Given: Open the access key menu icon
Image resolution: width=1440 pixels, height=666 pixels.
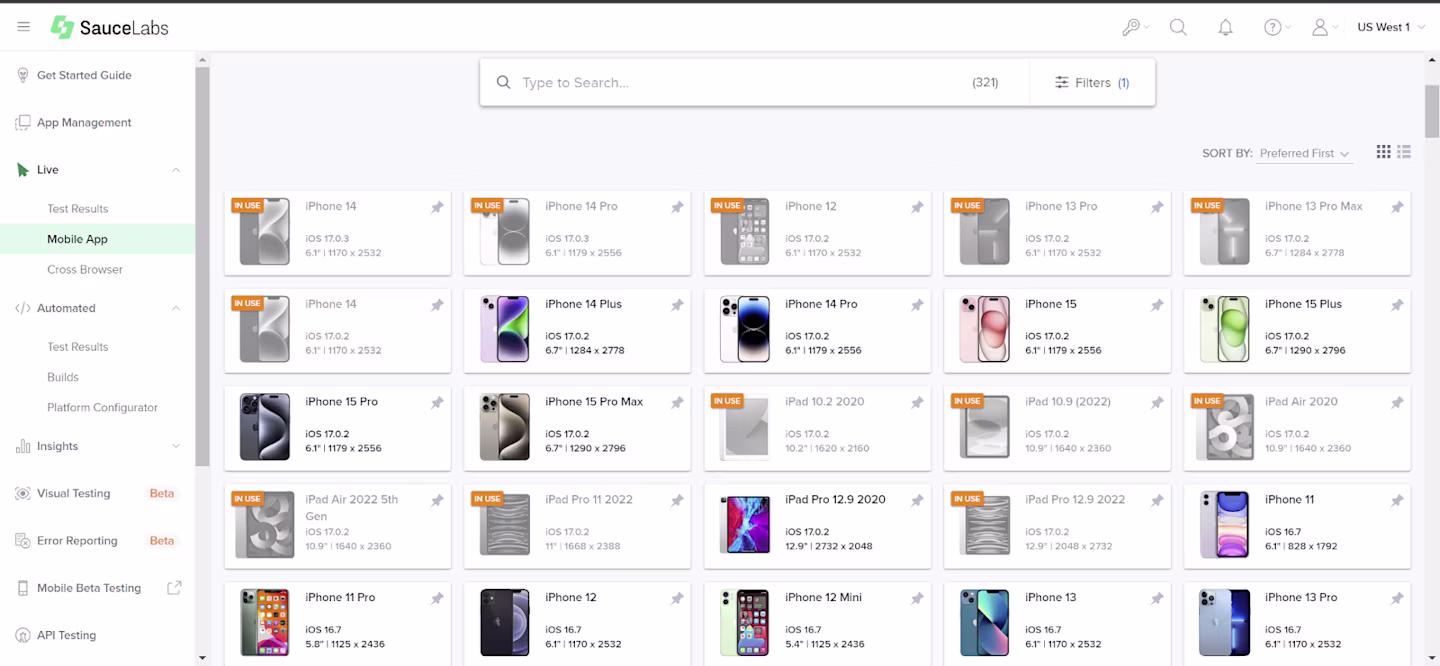Looking at the screenshot, I should pos(1131,28).
